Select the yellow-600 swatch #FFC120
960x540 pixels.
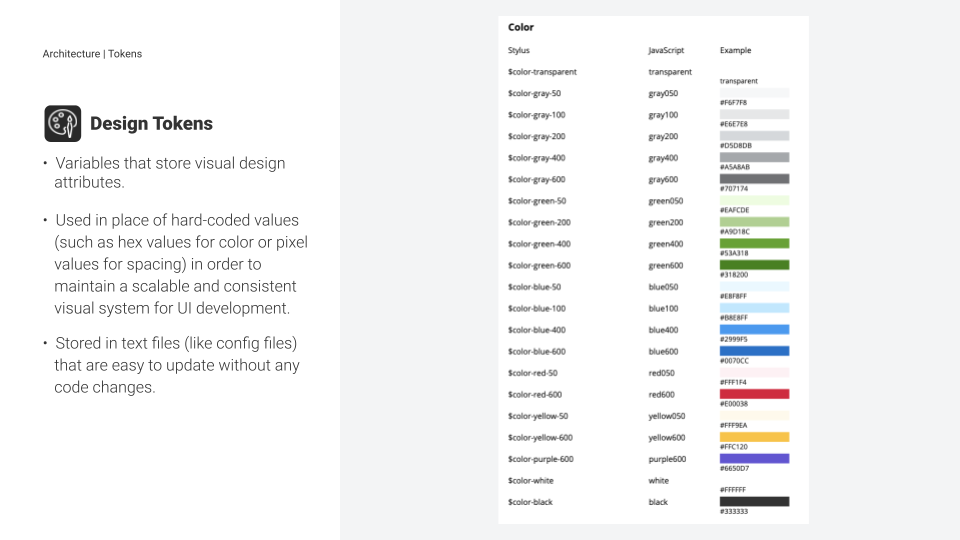(x=754, y=437)
